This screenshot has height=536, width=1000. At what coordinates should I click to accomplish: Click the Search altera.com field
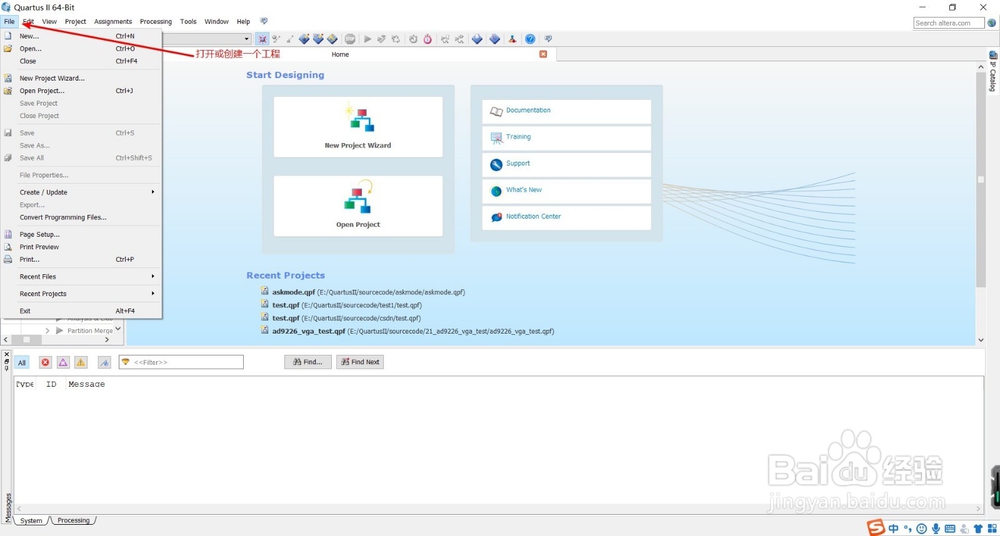point(948,23)
